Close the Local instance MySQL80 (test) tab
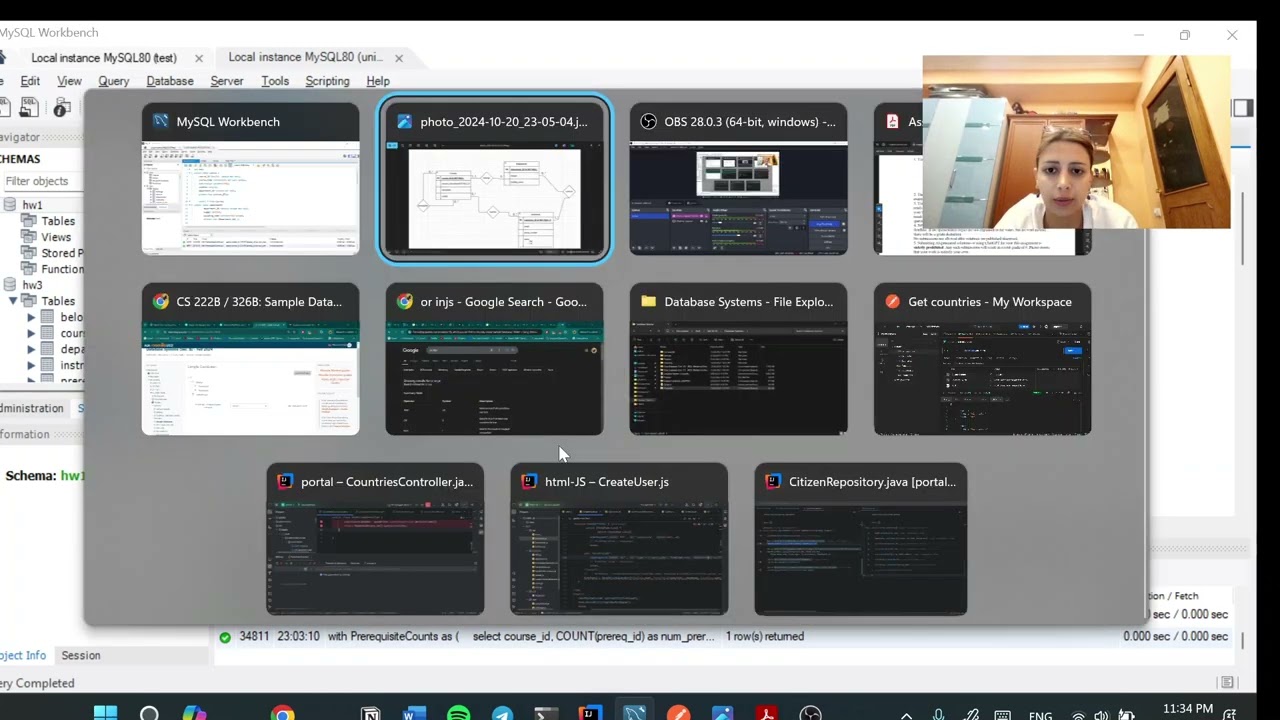 [199, 59]
